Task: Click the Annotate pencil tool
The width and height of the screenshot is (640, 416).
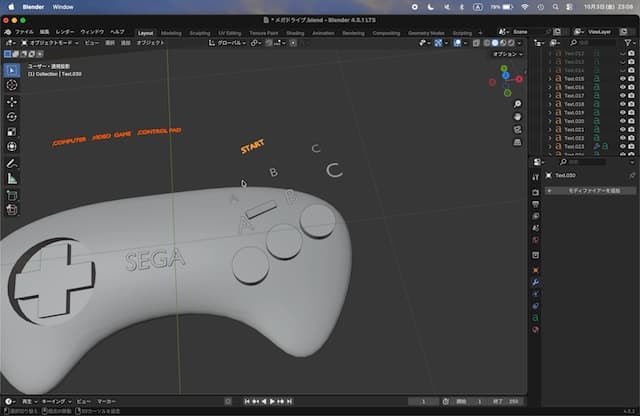Action: coord(12,163)
